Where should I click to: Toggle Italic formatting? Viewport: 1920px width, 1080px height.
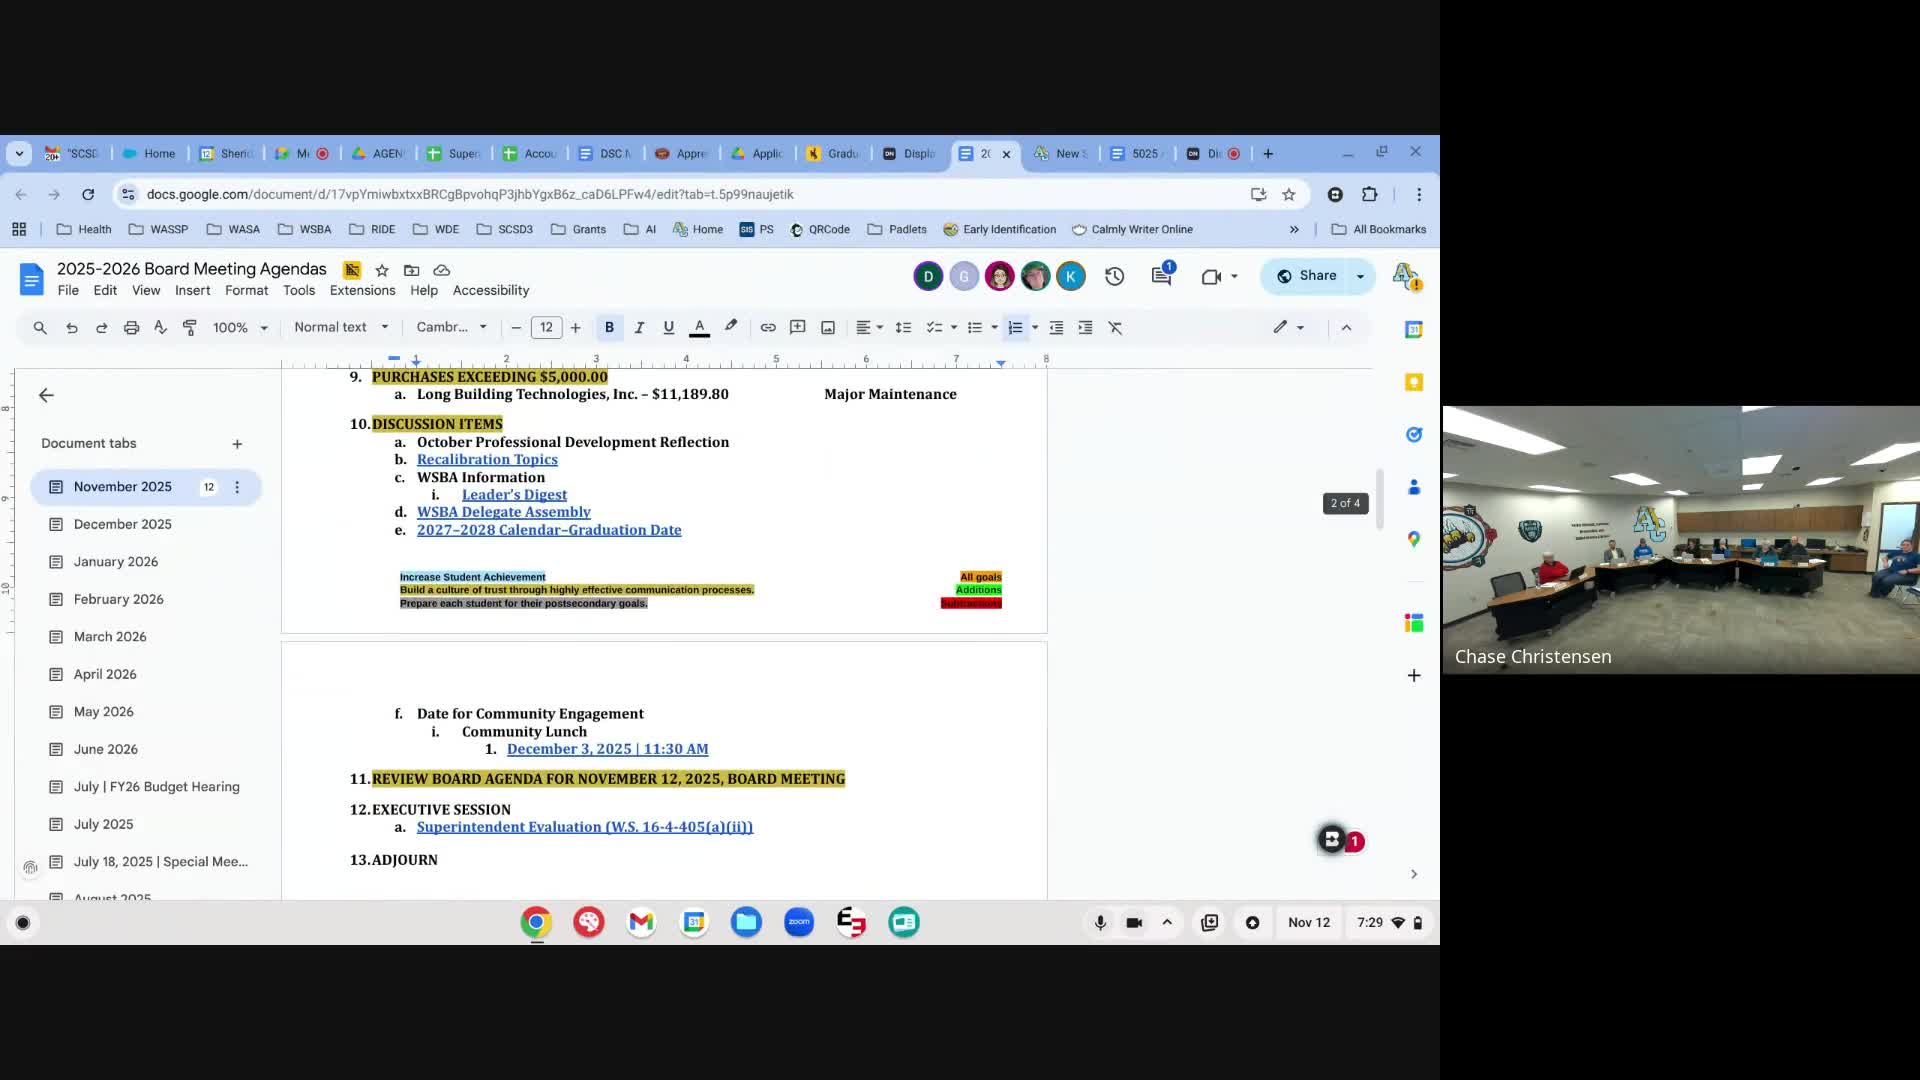[x=639, y=328]
